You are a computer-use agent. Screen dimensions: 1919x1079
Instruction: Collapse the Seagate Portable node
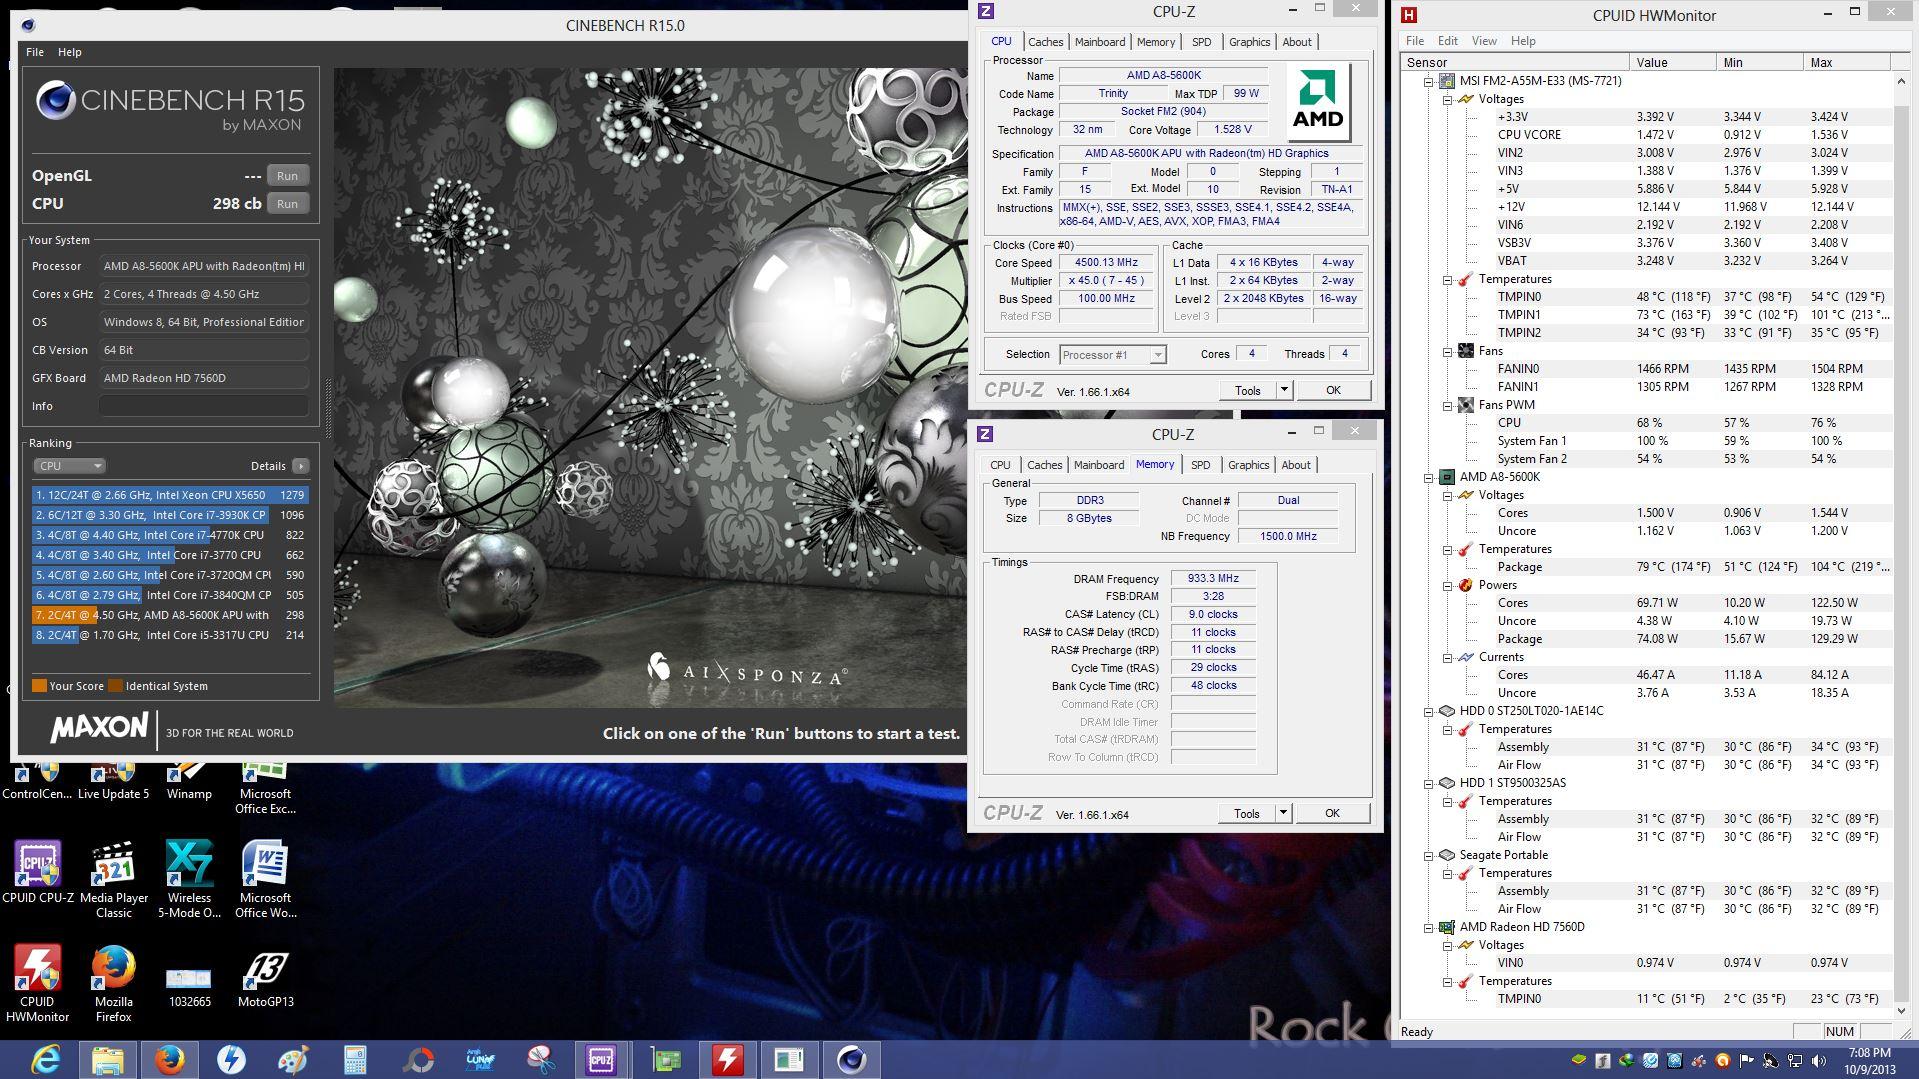point(1428,855)
